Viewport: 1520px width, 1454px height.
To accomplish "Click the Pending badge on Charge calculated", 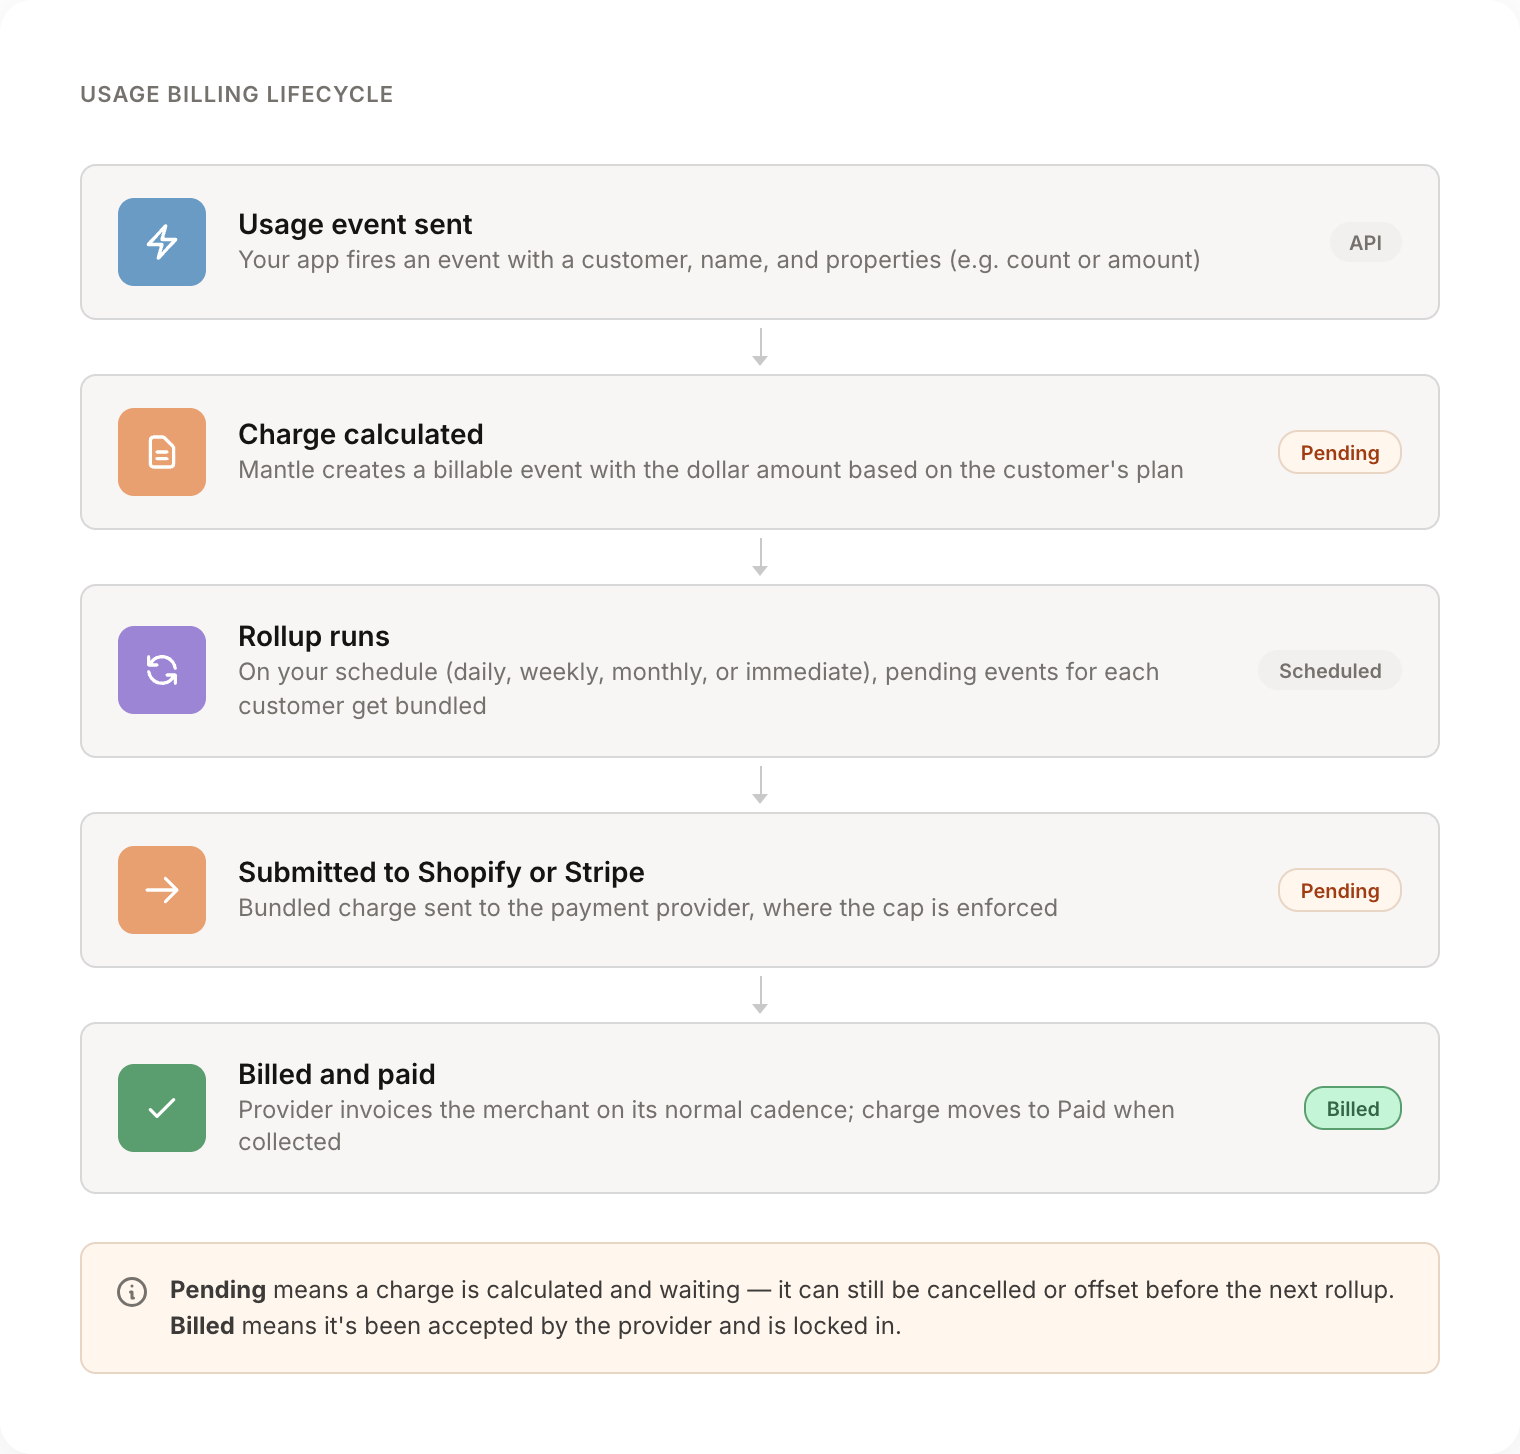I will click(1339, 453).
